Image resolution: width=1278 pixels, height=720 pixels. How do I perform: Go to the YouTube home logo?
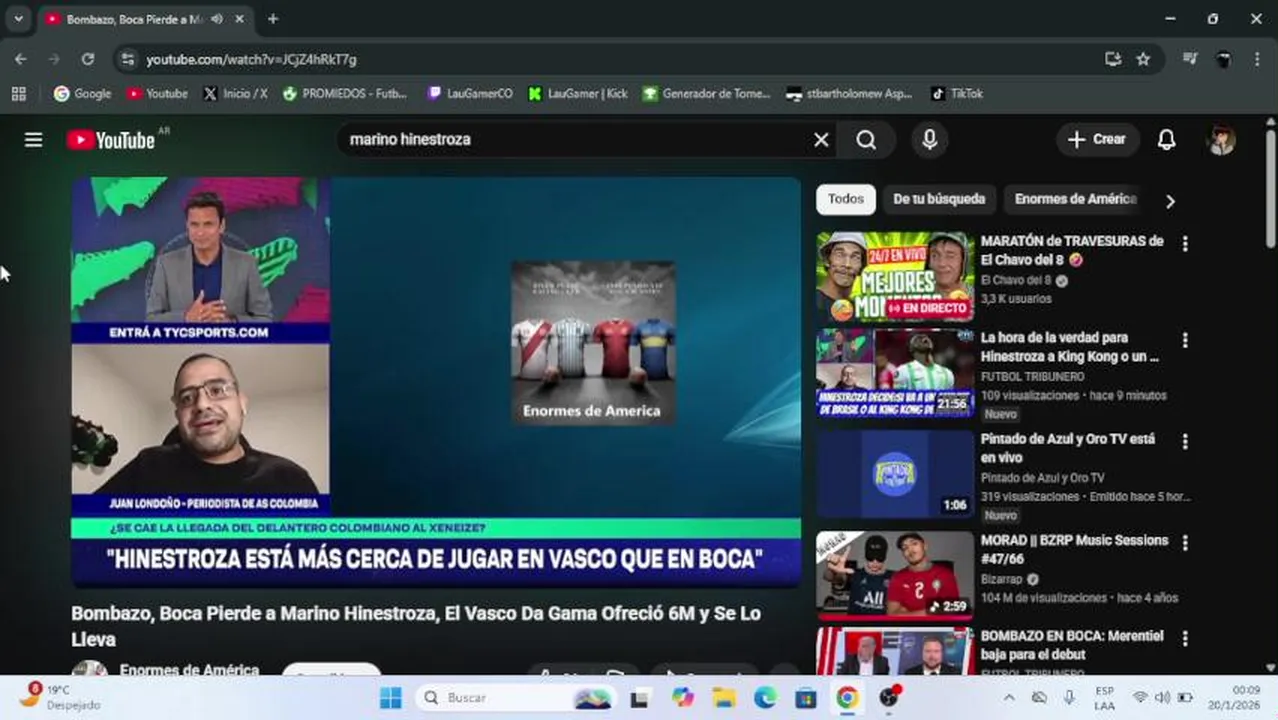pos(111,140)
